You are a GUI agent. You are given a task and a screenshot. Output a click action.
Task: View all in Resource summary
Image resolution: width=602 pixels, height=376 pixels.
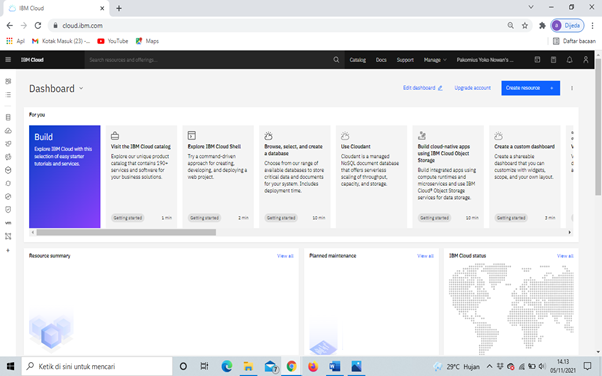285,256
